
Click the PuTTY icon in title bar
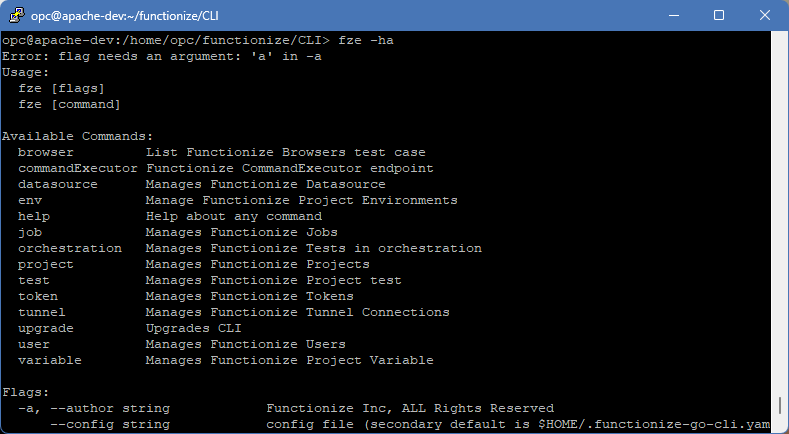click(17, 15)
